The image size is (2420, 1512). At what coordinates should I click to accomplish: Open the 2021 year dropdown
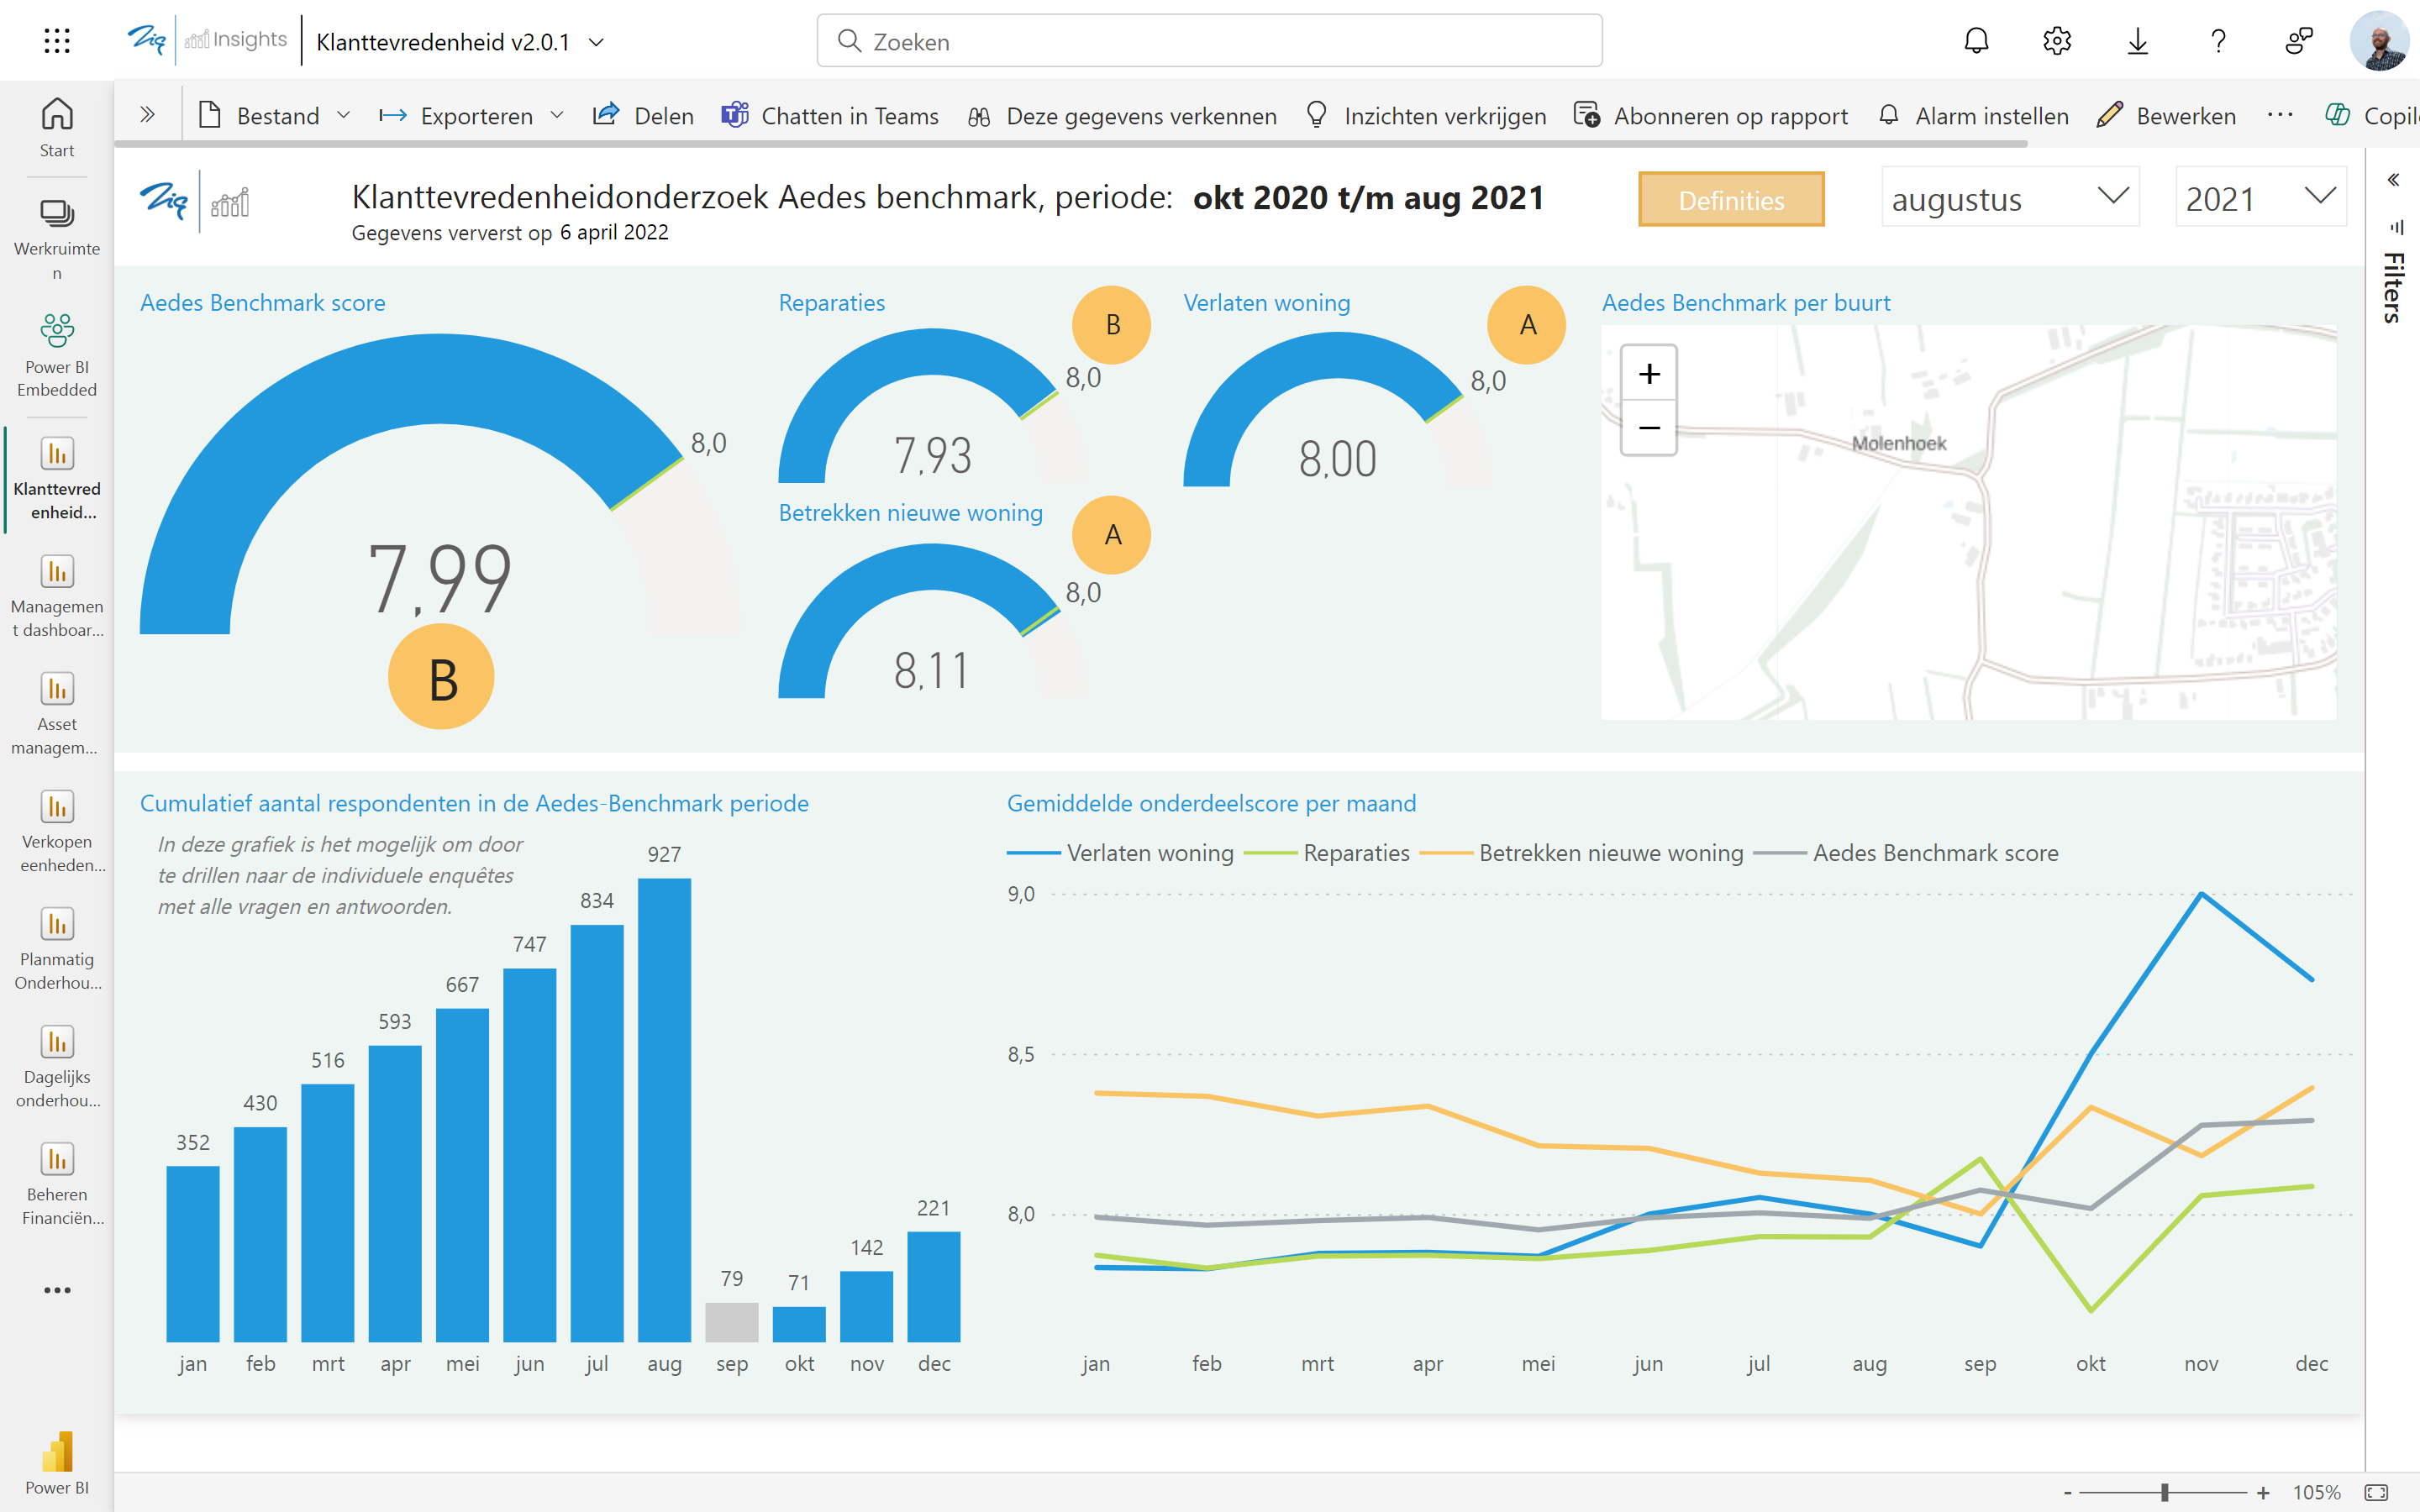[2260, 198]
